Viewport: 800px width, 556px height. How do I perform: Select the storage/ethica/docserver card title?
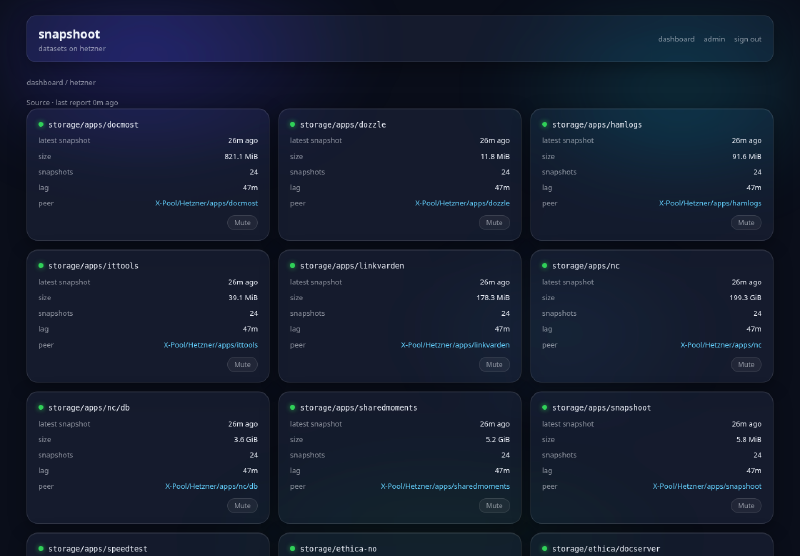tap(606, 549)
